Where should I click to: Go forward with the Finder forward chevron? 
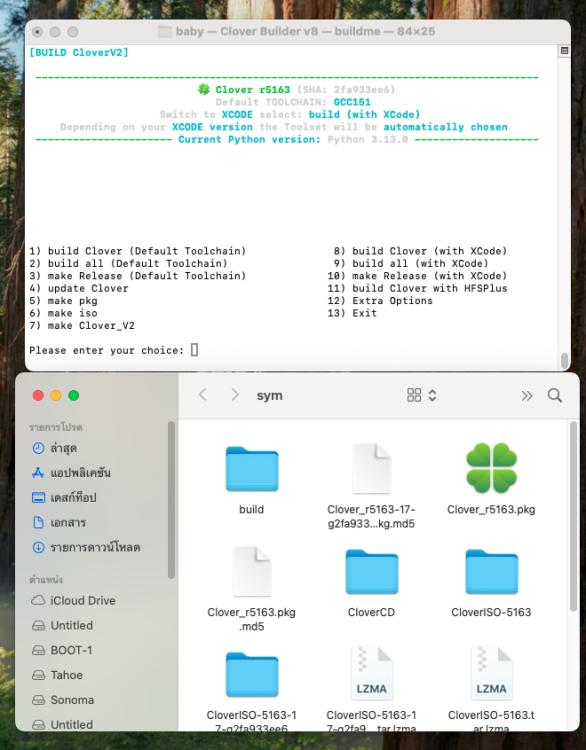click(234, 395)
